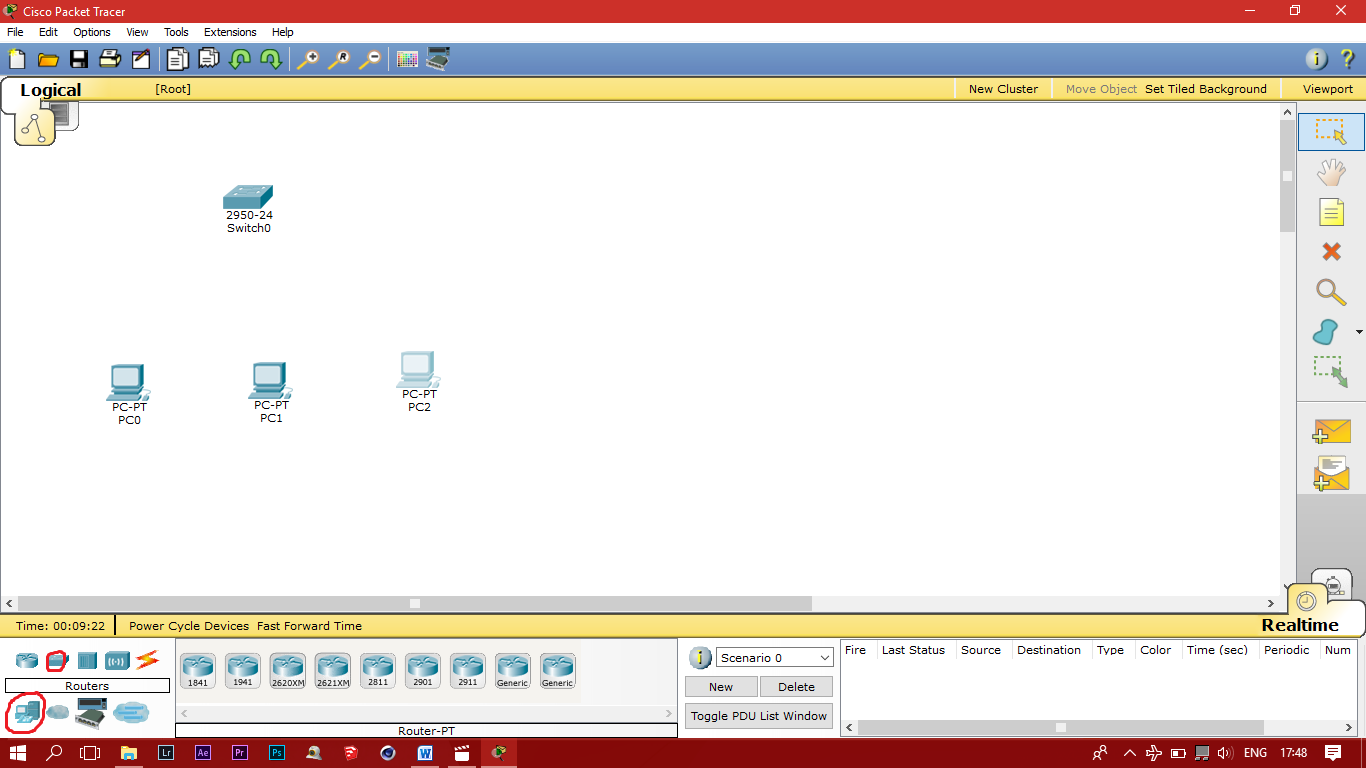Open the Tools menu
1366x768 pixels.
coord(176,32)
